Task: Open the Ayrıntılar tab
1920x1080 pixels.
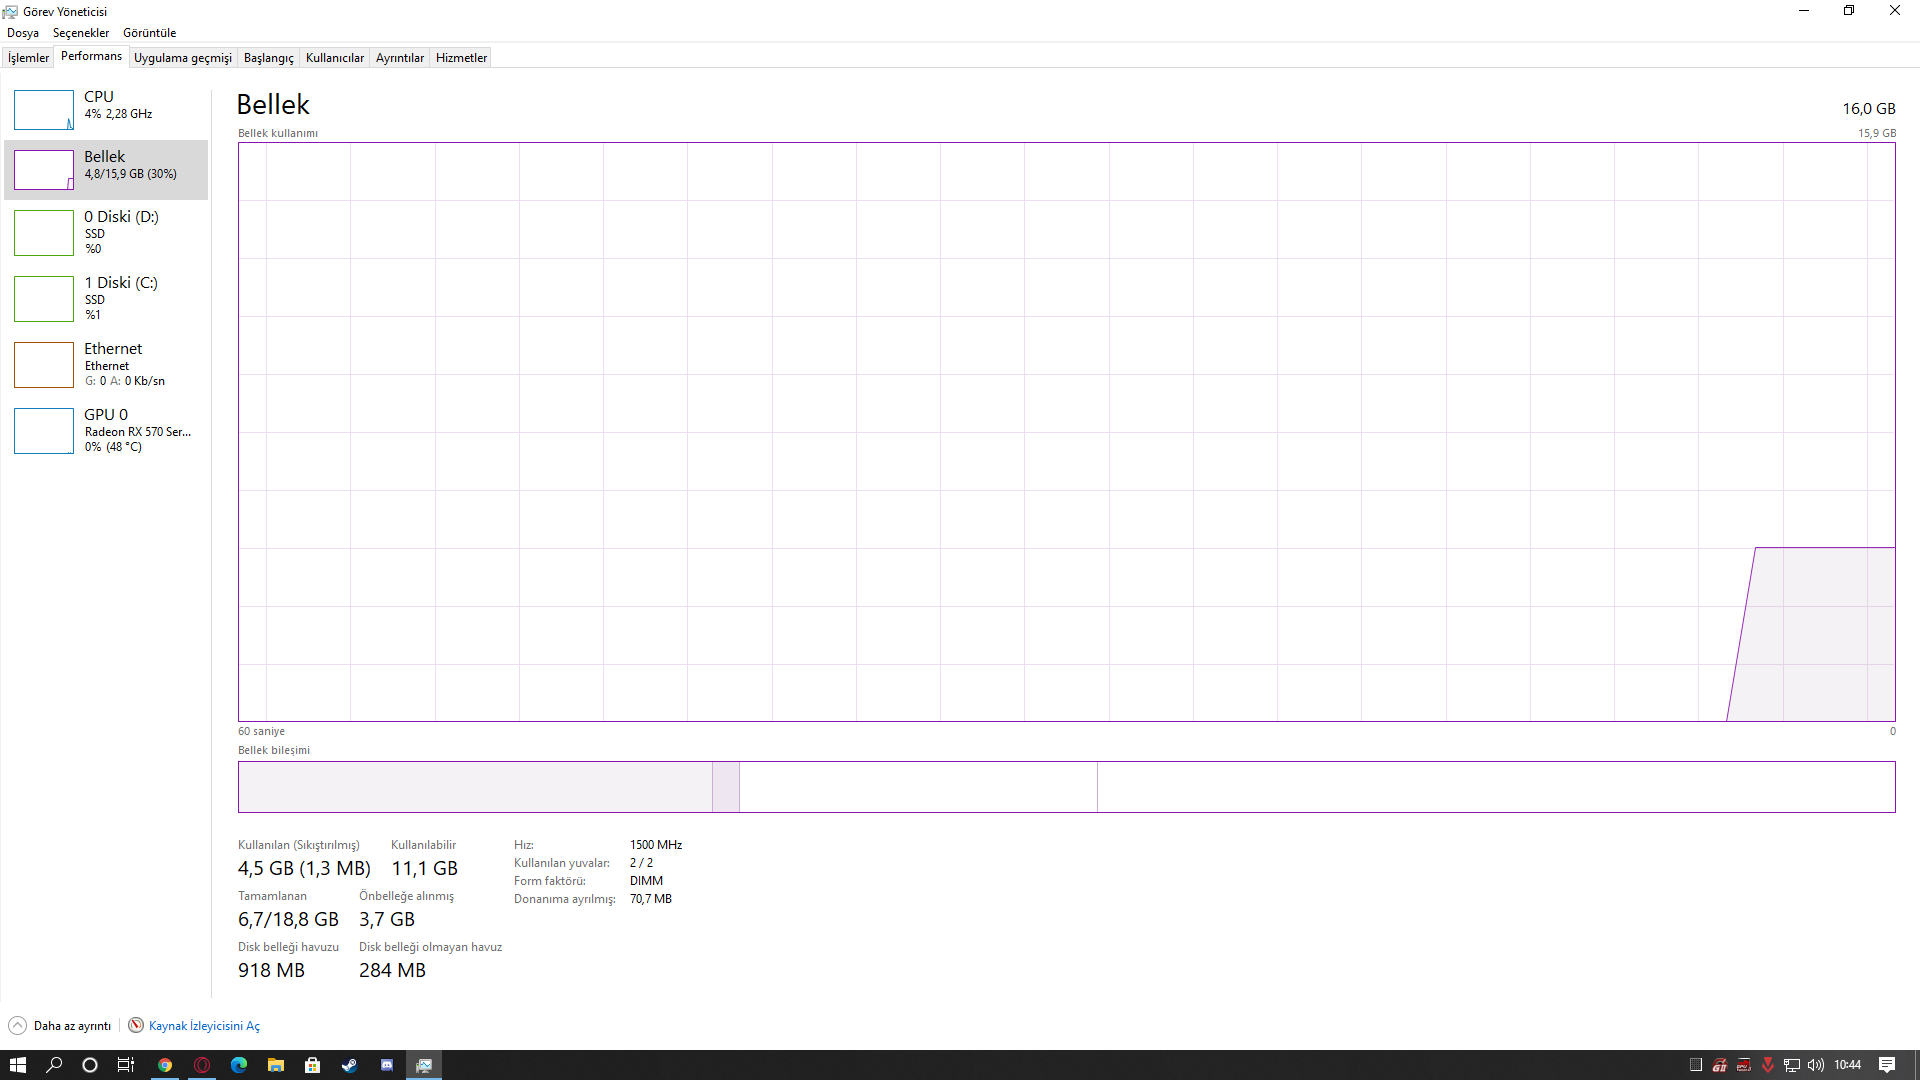Action: point(399,58)
